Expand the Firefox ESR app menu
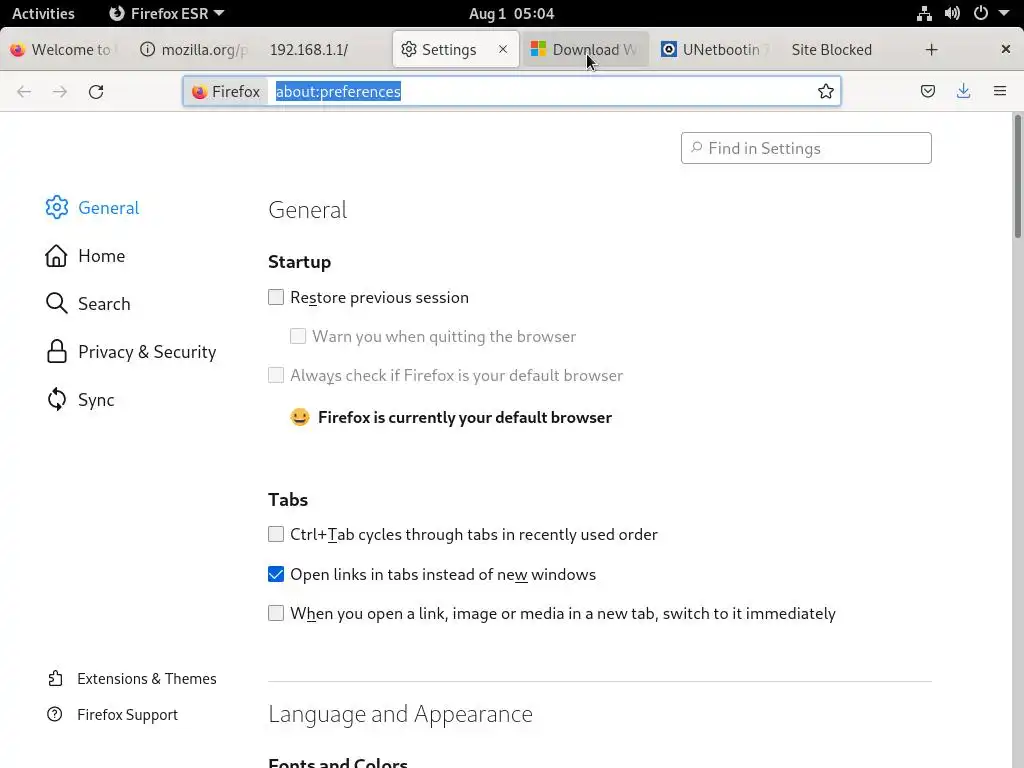 click(167, 13)
